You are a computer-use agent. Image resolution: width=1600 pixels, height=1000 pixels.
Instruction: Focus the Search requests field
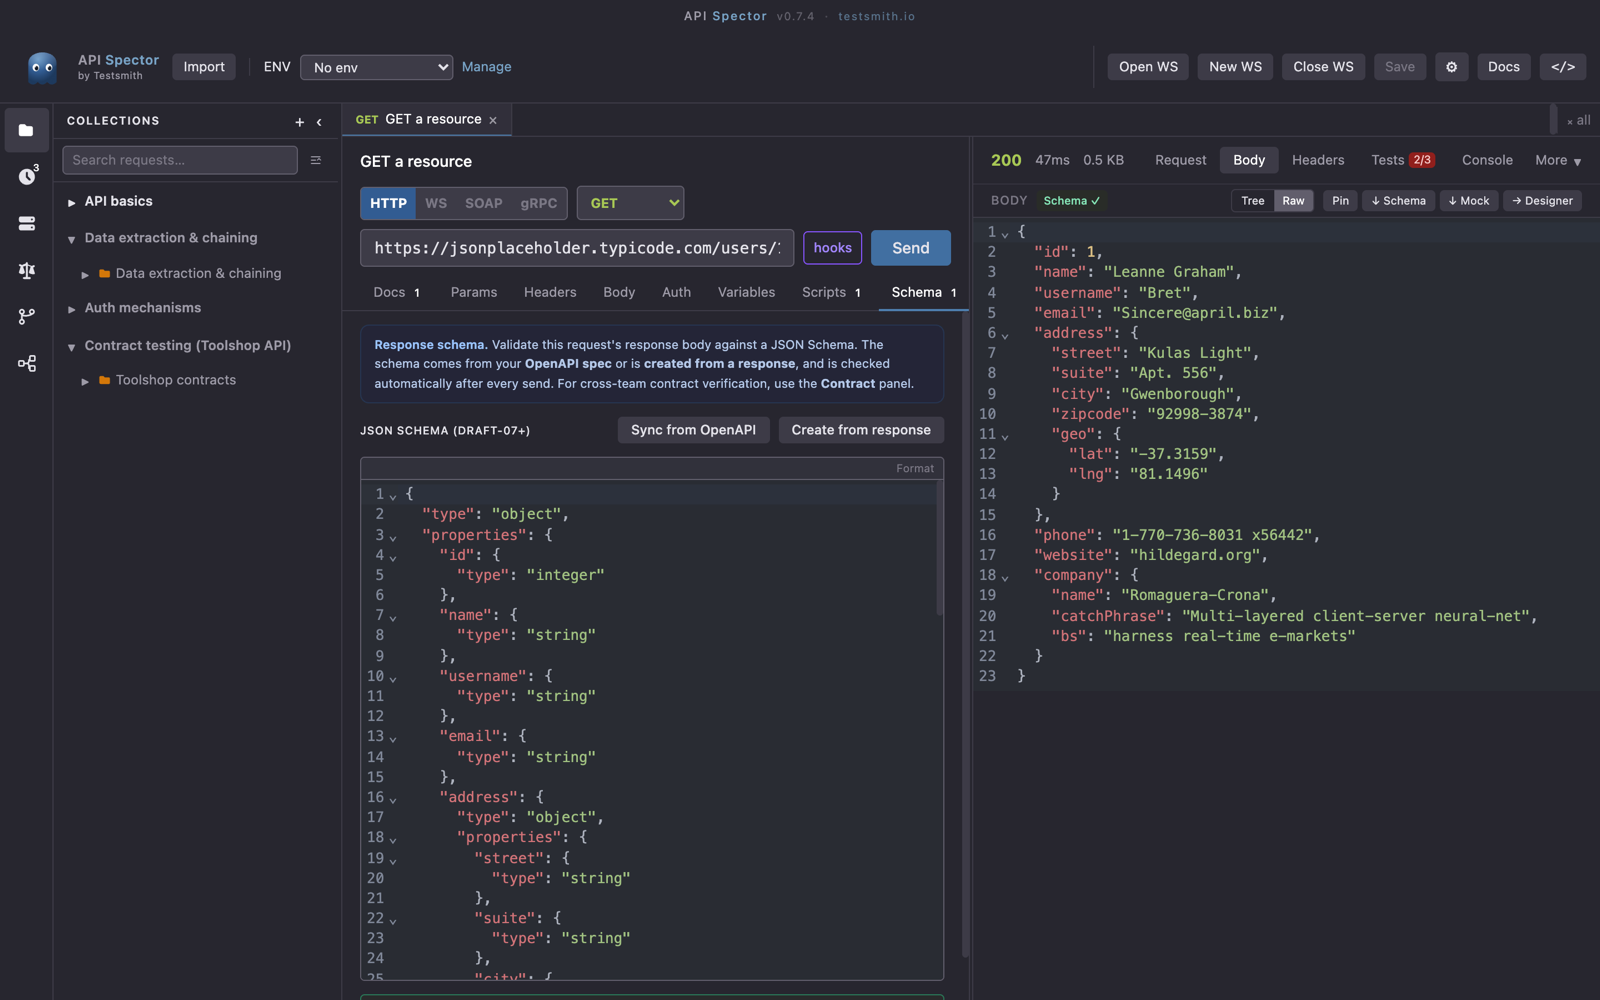tap(180, 160)
